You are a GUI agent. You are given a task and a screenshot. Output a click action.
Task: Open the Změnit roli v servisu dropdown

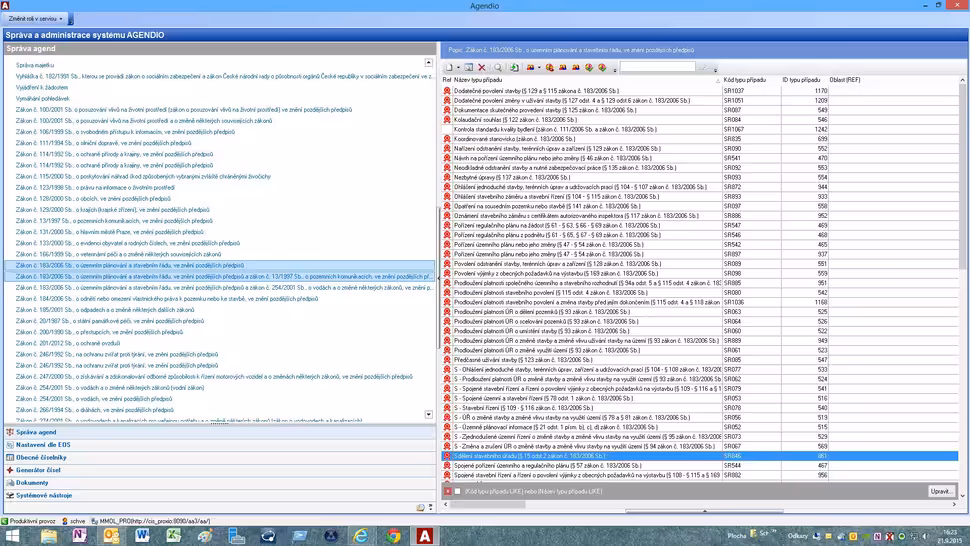tap(36, 19)
